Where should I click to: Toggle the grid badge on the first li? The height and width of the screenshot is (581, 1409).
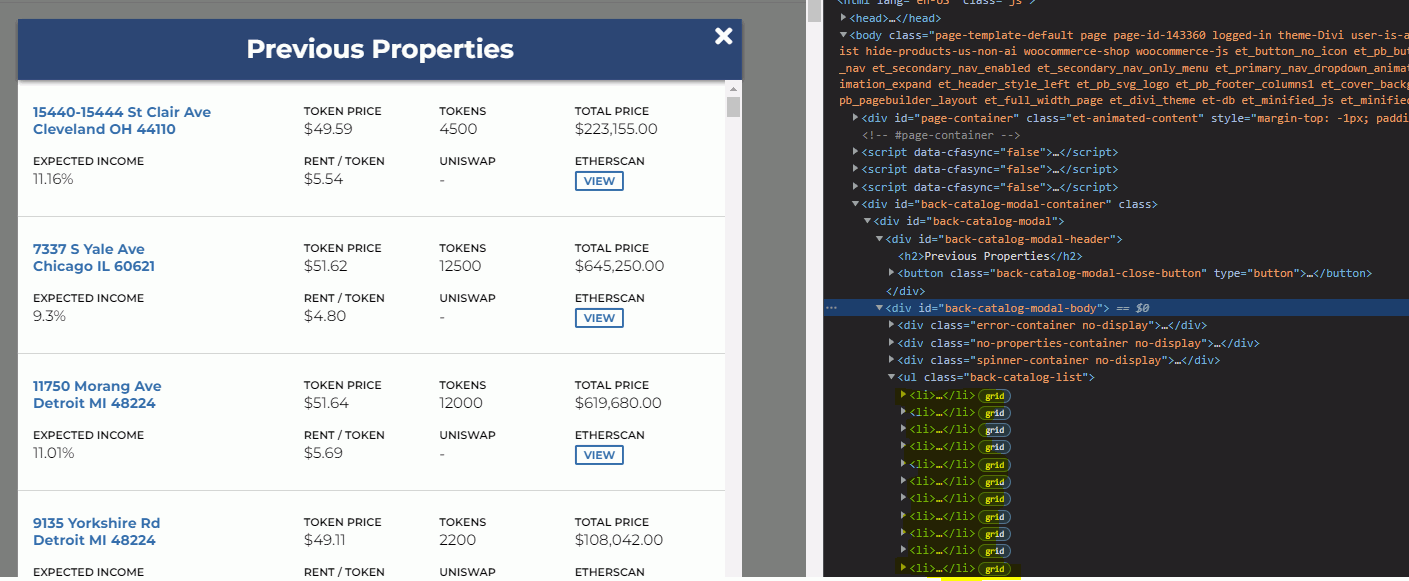[994, 395]
